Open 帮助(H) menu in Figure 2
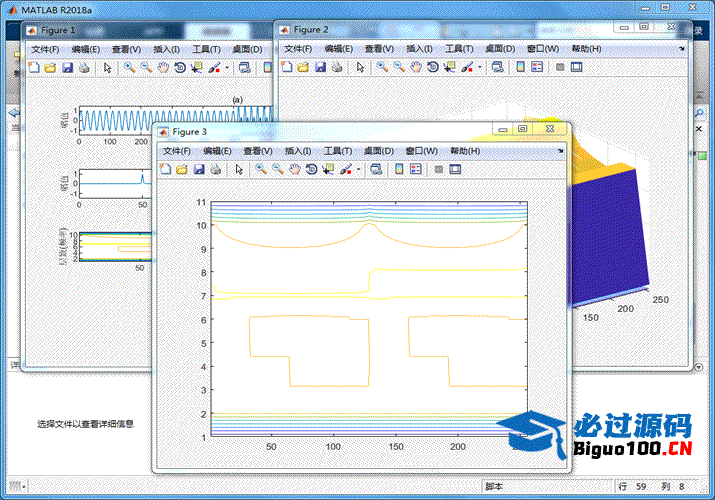 coord(586,49)
